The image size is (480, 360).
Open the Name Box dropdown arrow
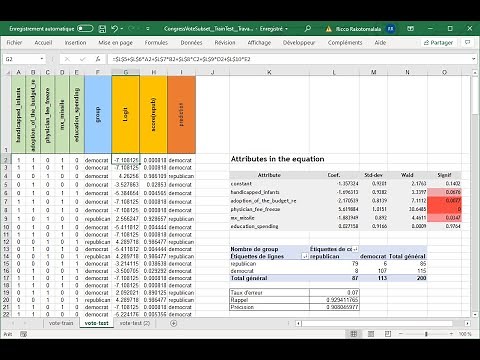coord(42,59)
